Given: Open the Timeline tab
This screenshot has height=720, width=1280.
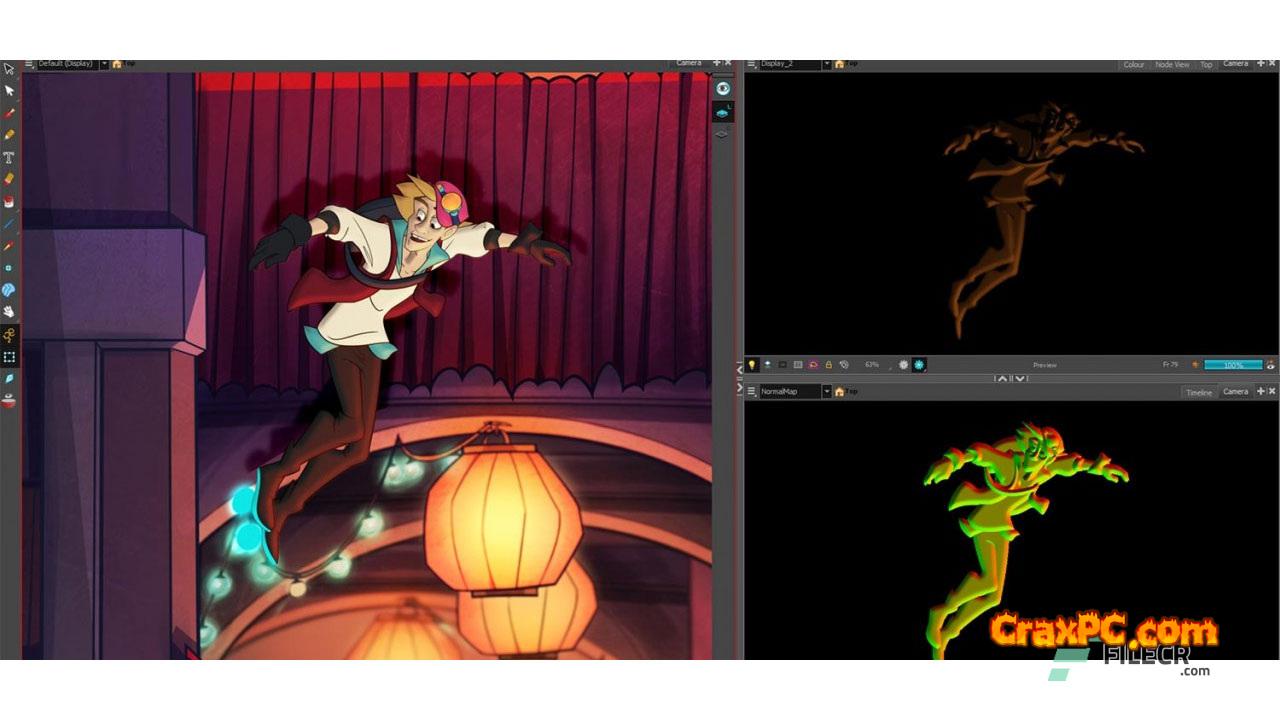Looking at the screenshot, I should (x=1198, y=392).
